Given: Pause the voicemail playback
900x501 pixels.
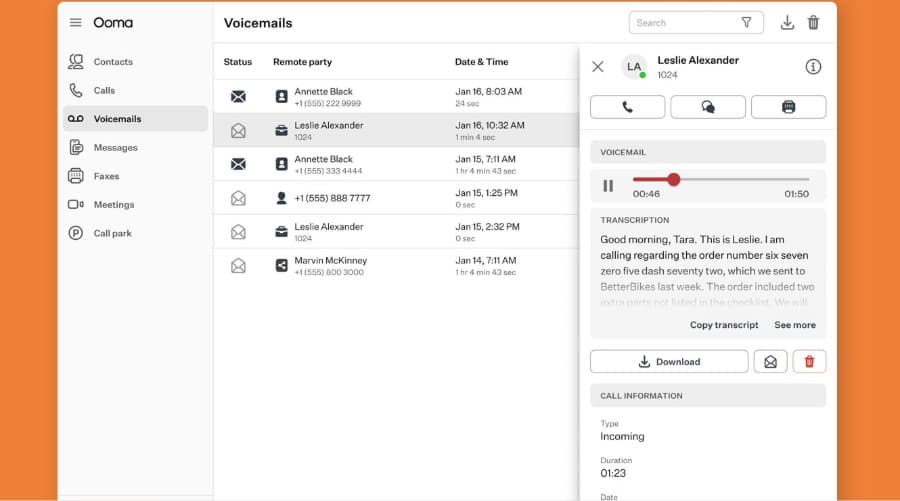Looking at the screenshot, I should pos(608,186).
